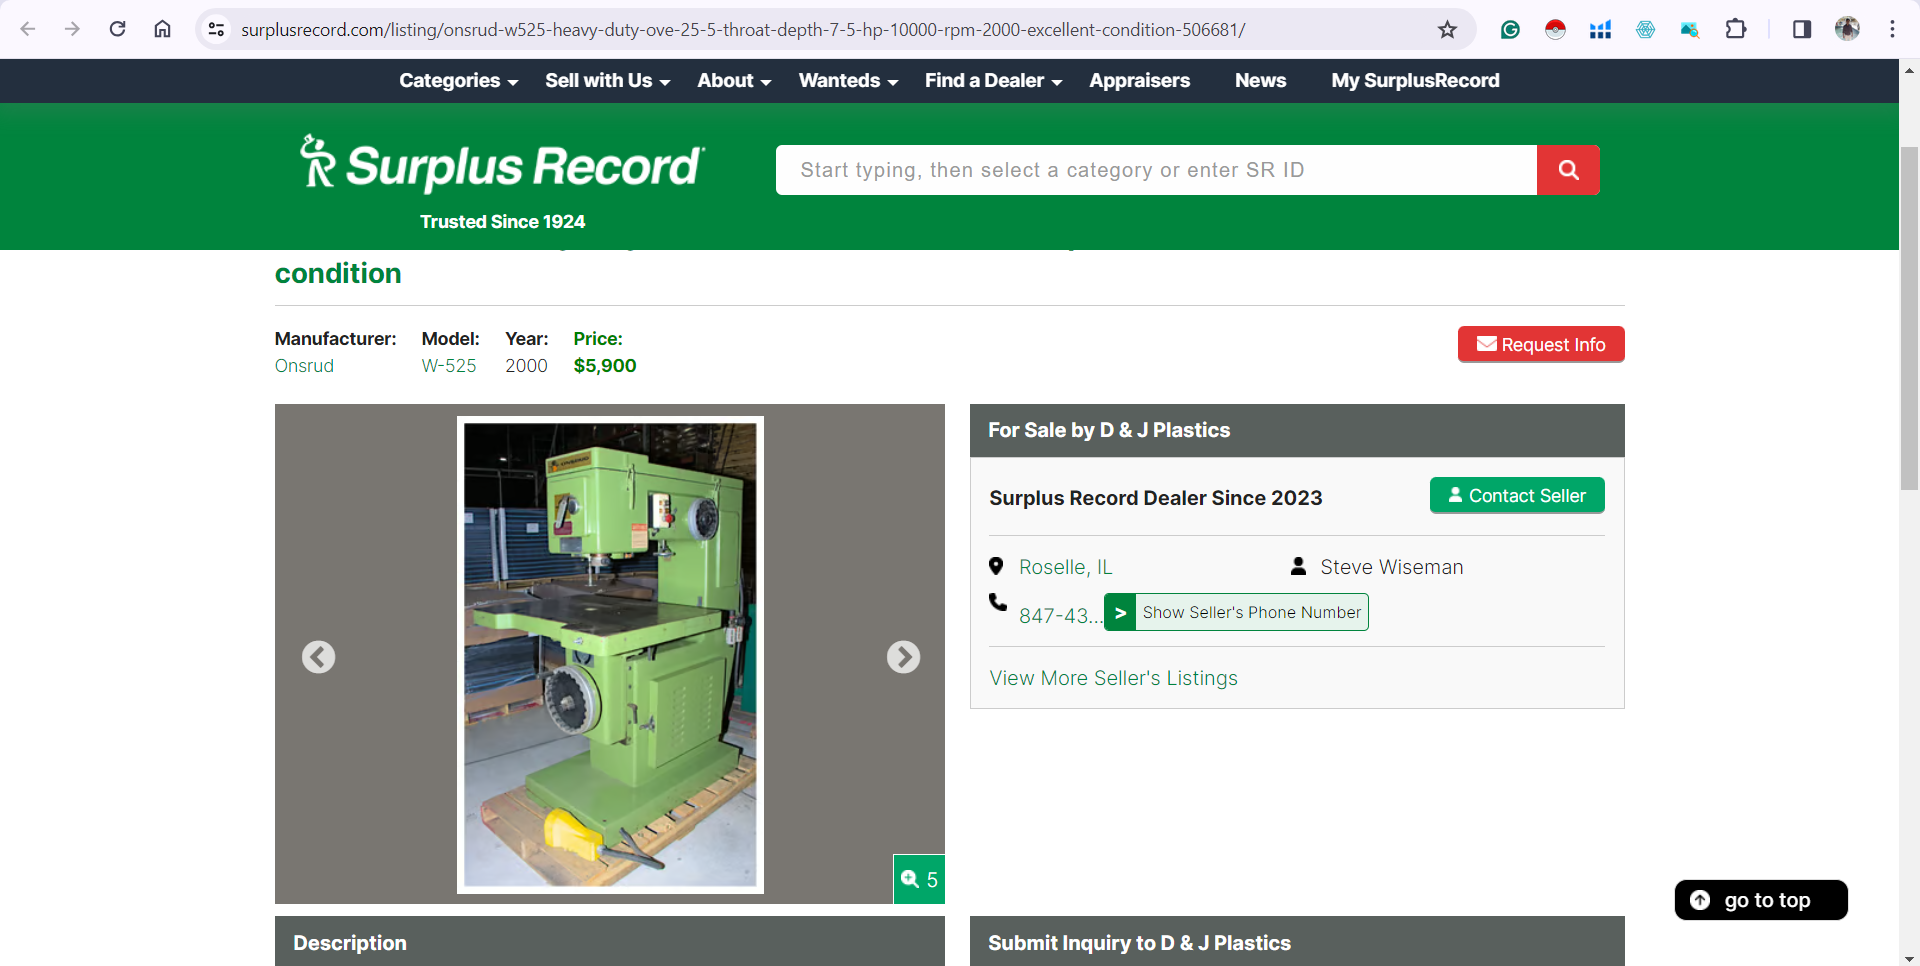This screenshot has width=1920, height=966.
Task: Click the year value 2000
Action: (x=526, y=366)
